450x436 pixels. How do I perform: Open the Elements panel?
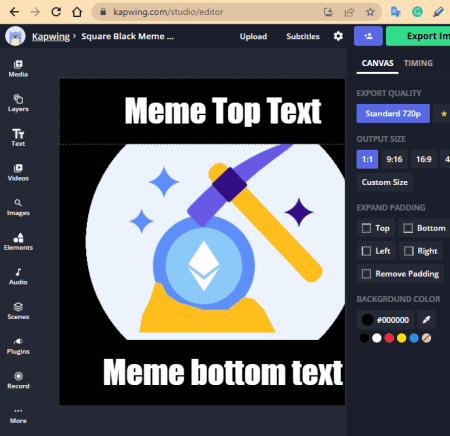coord(18,242)
